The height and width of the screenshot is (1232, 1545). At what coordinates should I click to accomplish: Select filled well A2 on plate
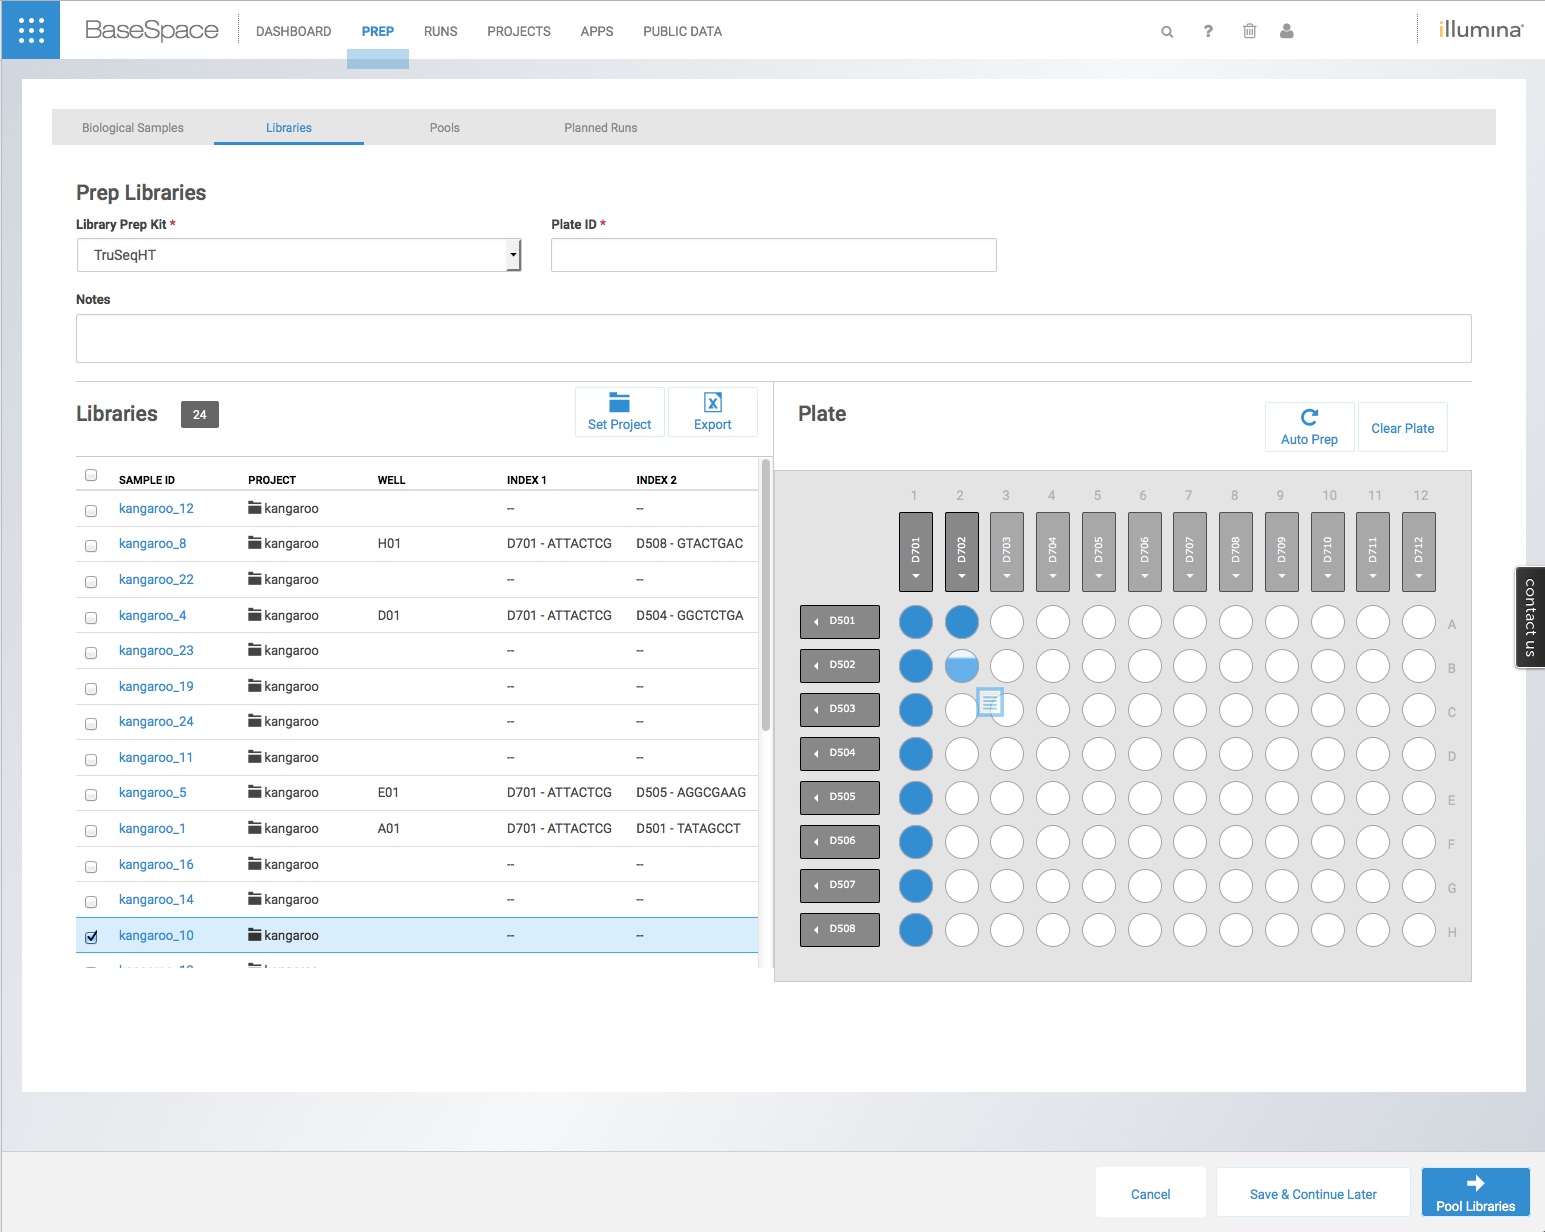pos(962,622)
